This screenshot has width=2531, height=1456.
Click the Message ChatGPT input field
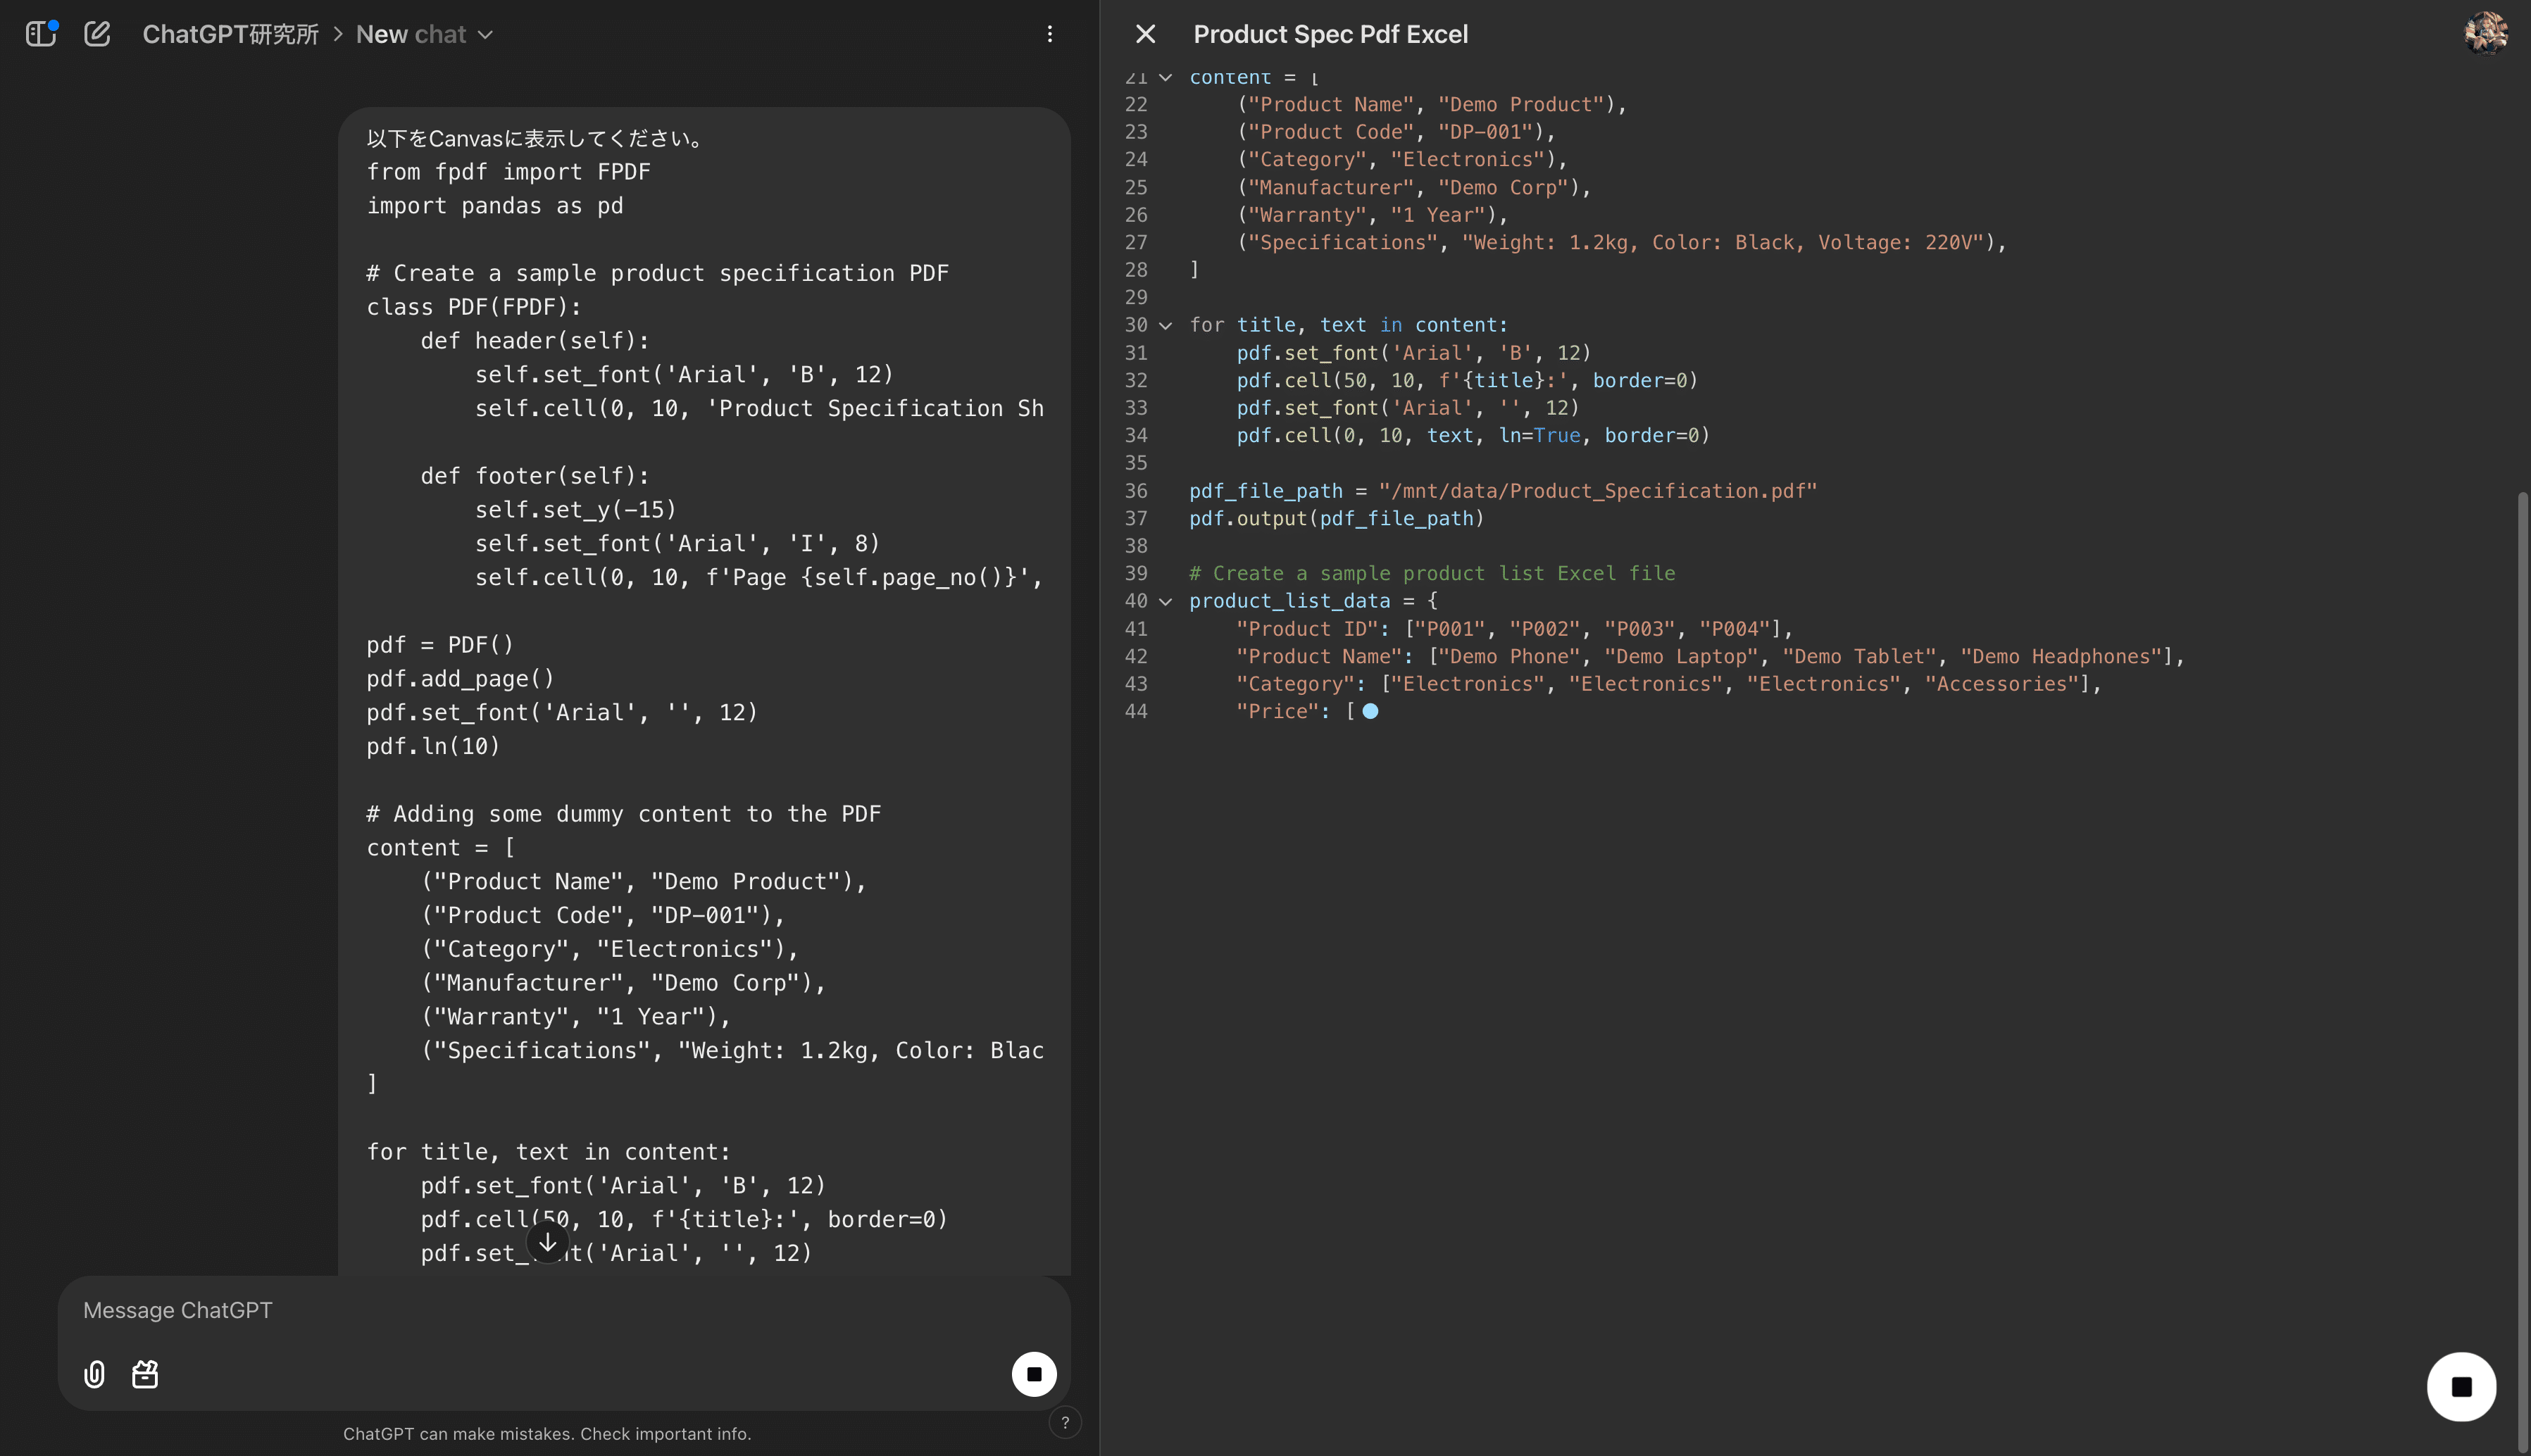[540, 1310]
